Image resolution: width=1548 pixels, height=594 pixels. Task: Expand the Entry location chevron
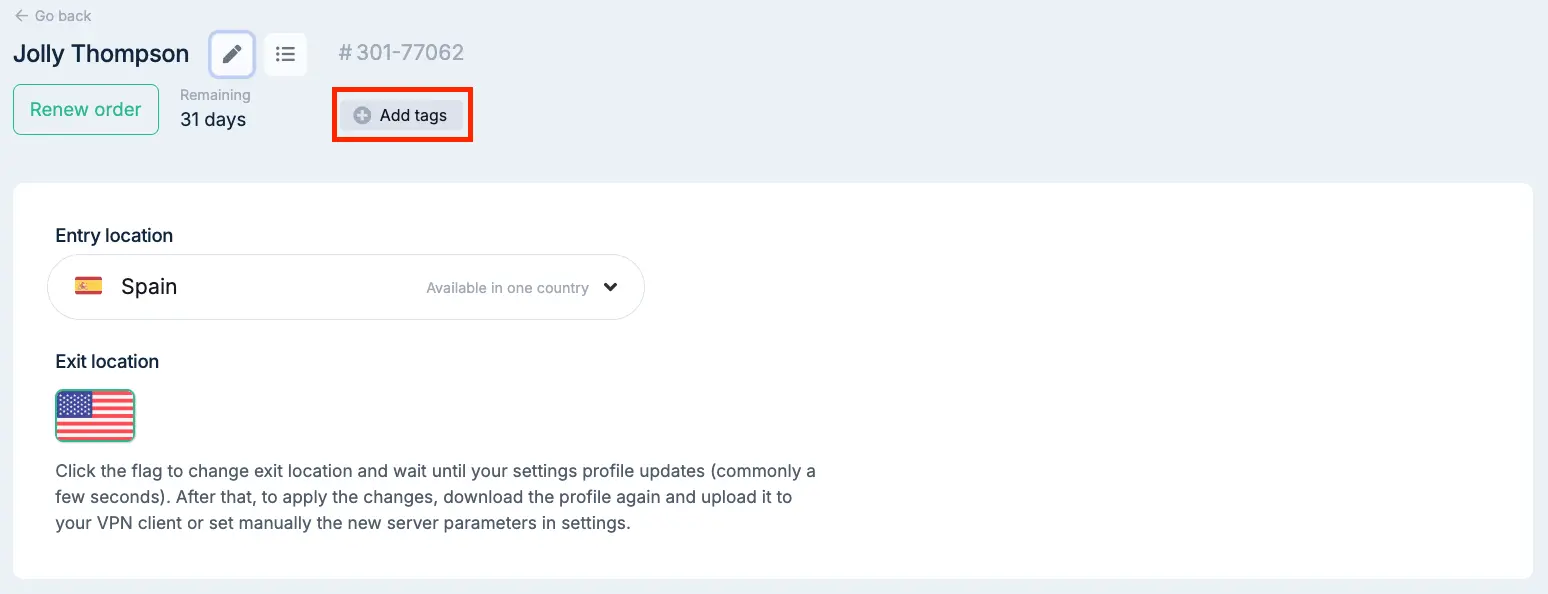click(610, 287)
